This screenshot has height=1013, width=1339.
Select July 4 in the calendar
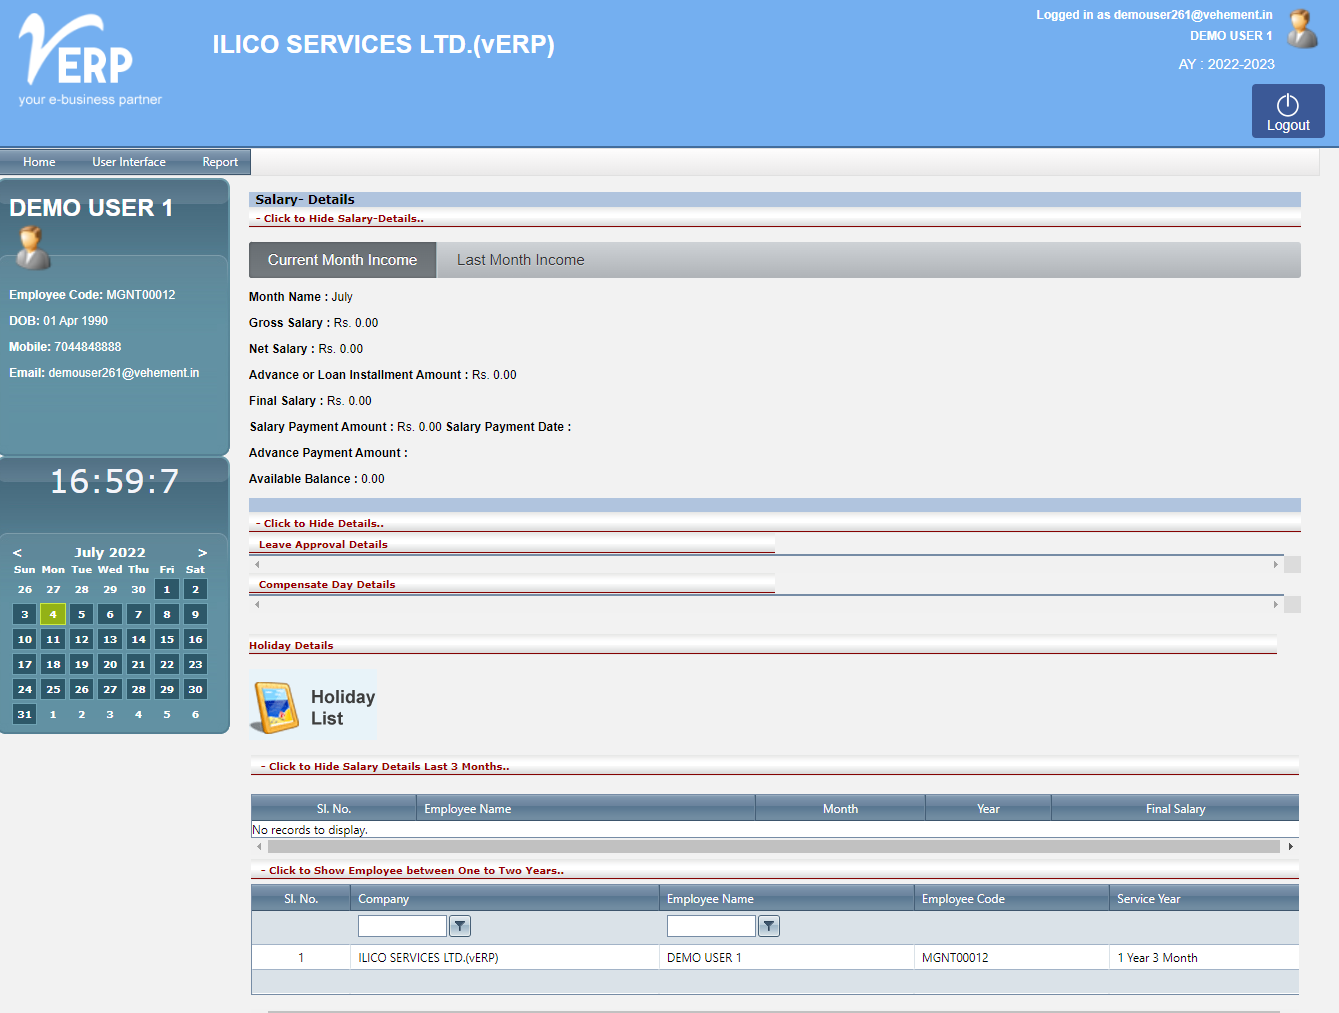tap(53, 614)
